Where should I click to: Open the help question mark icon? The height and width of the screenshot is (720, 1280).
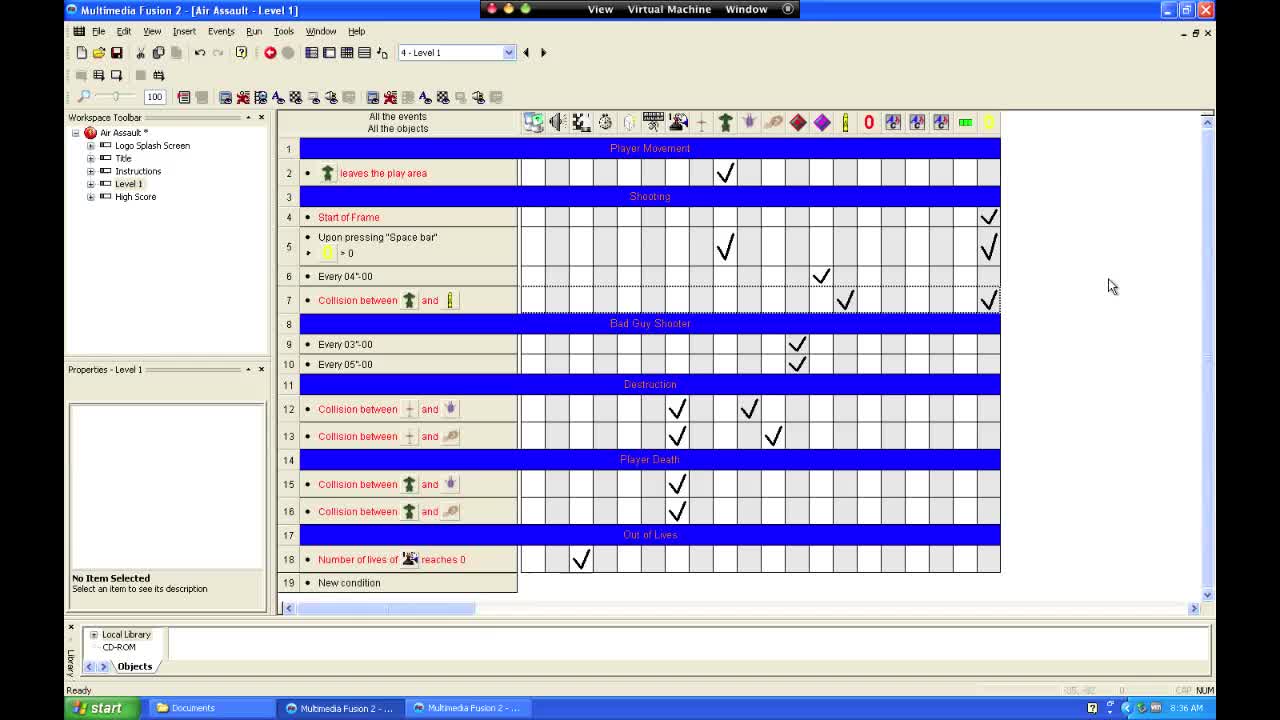241,53
